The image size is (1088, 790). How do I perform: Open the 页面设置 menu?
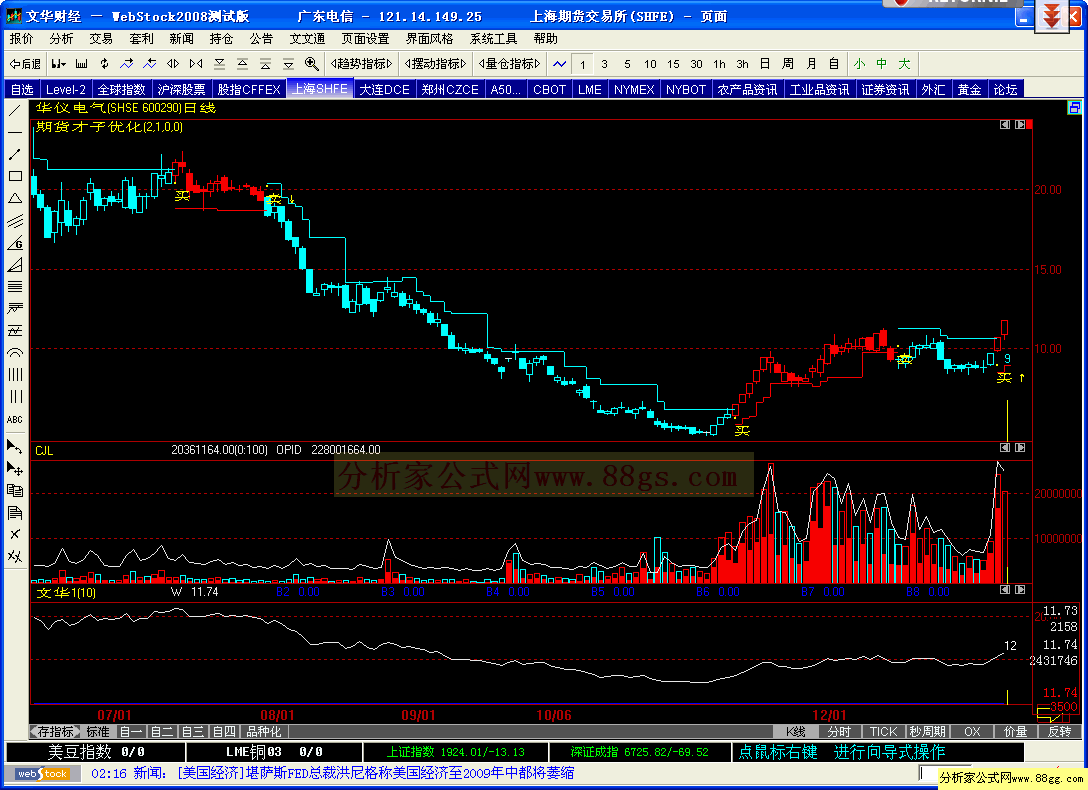pos(365,39)
